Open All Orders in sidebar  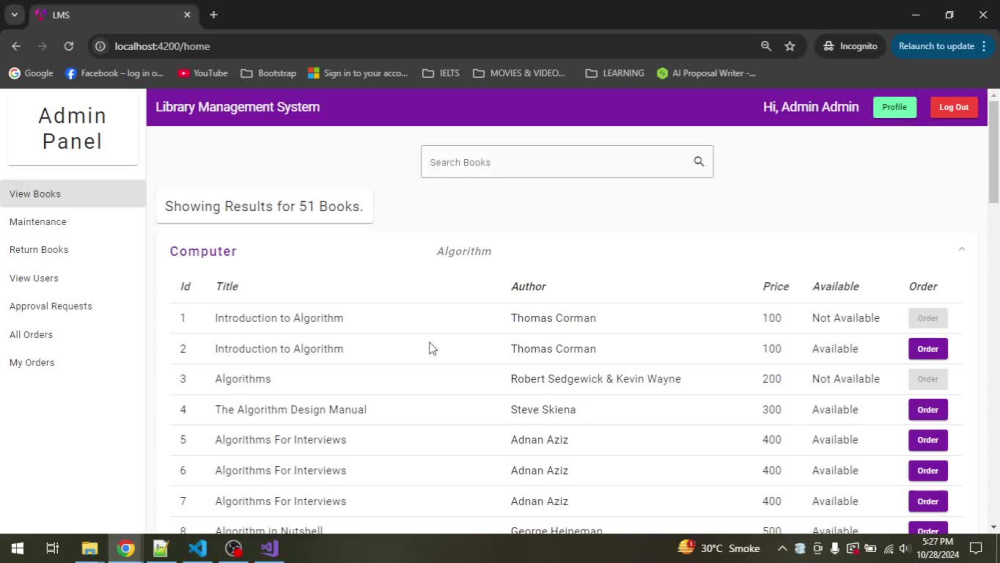point(73,335)
